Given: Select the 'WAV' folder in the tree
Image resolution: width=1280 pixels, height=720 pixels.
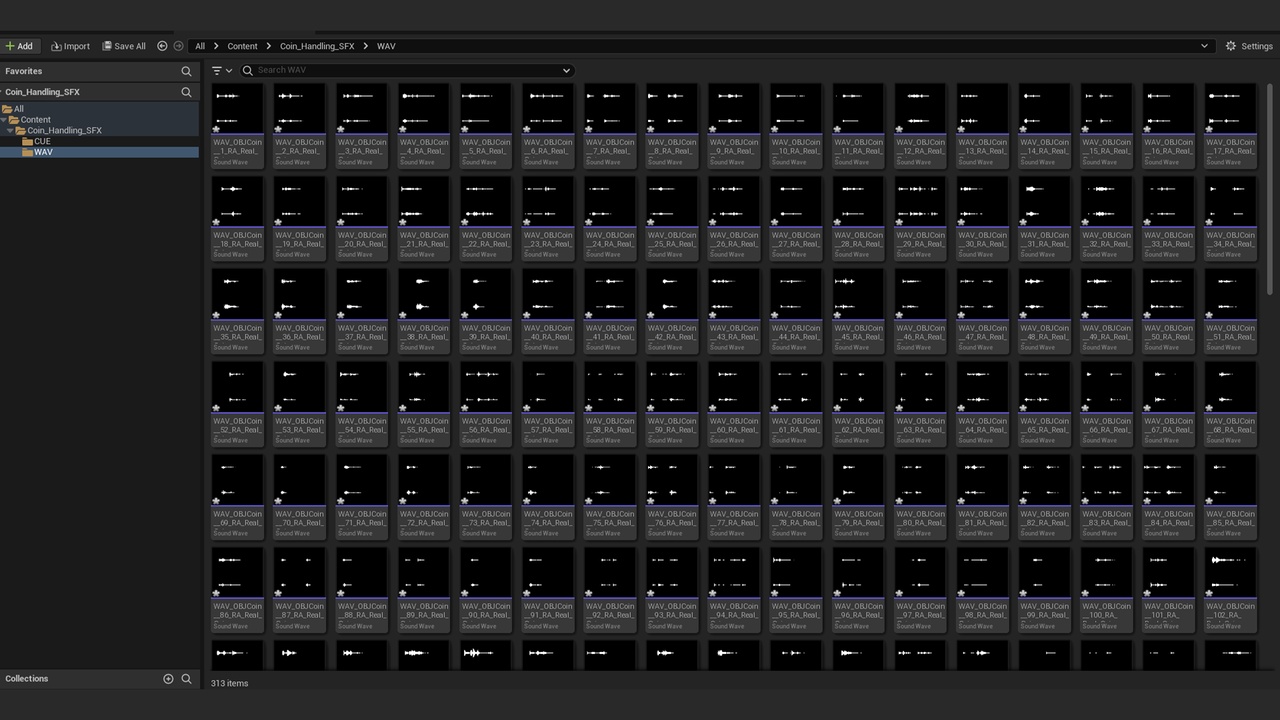Looking at the screenshot, I should (43, 152).
